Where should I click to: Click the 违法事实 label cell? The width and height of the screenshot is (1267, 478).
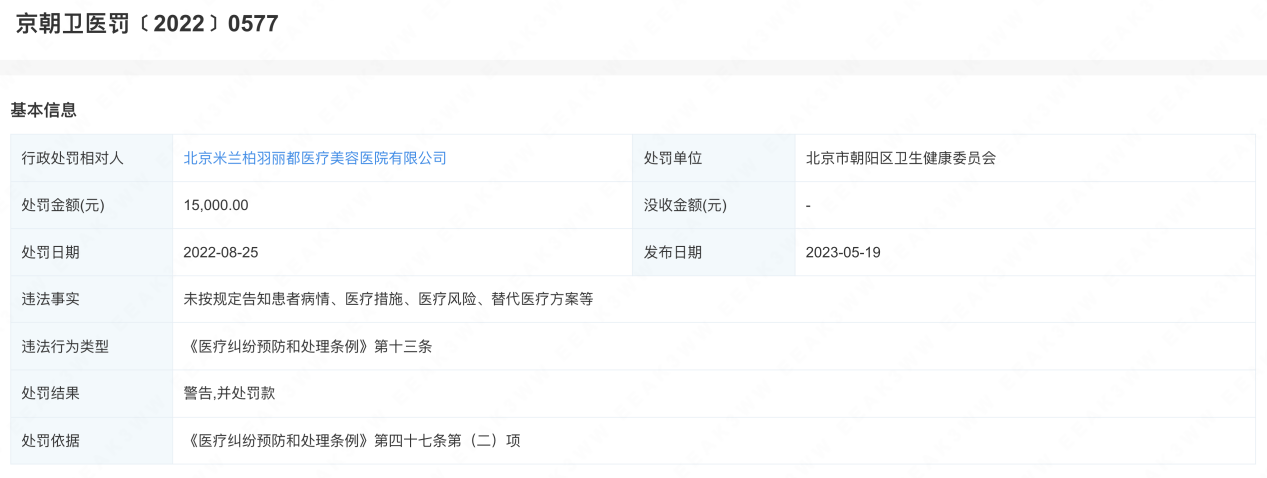92,299
